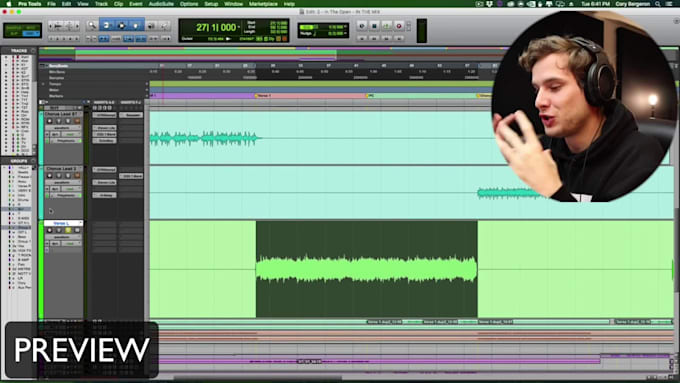
Task: Solo the Chorus Lead 1 track
Action: coord(68,121)
